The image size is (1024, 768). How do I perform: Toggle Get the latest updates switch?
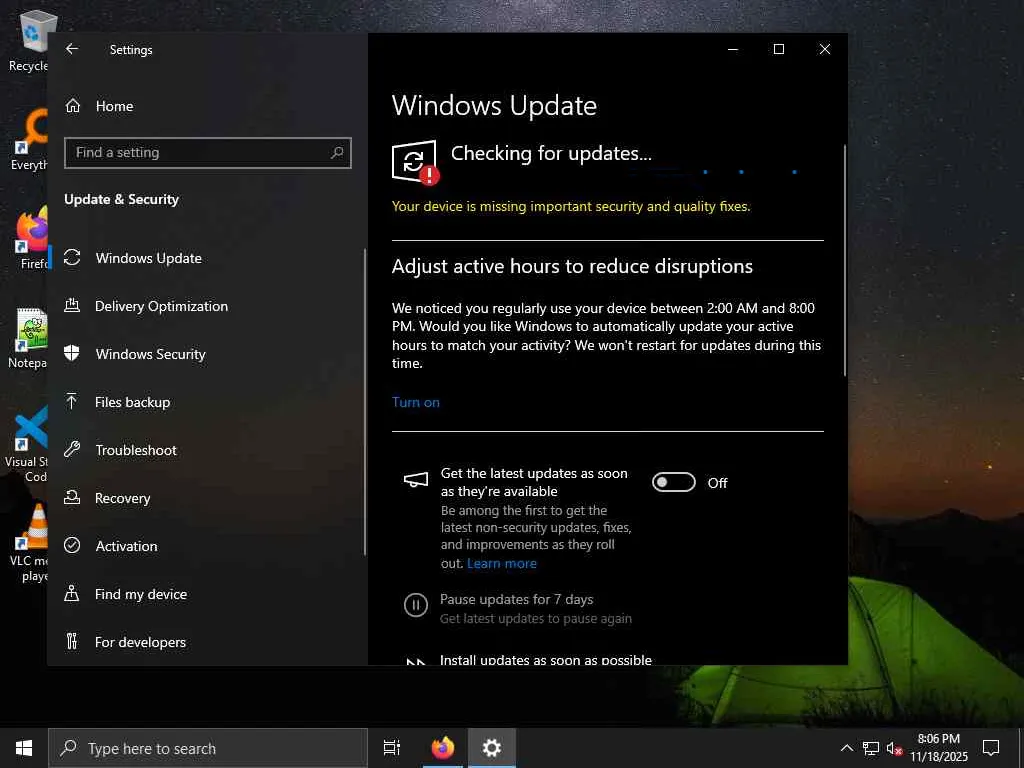(674, 482)
